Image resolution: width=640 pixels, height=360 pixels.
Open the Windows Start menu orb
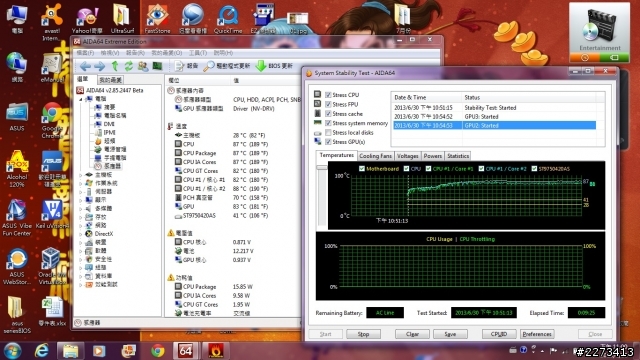tap(12, 351)
